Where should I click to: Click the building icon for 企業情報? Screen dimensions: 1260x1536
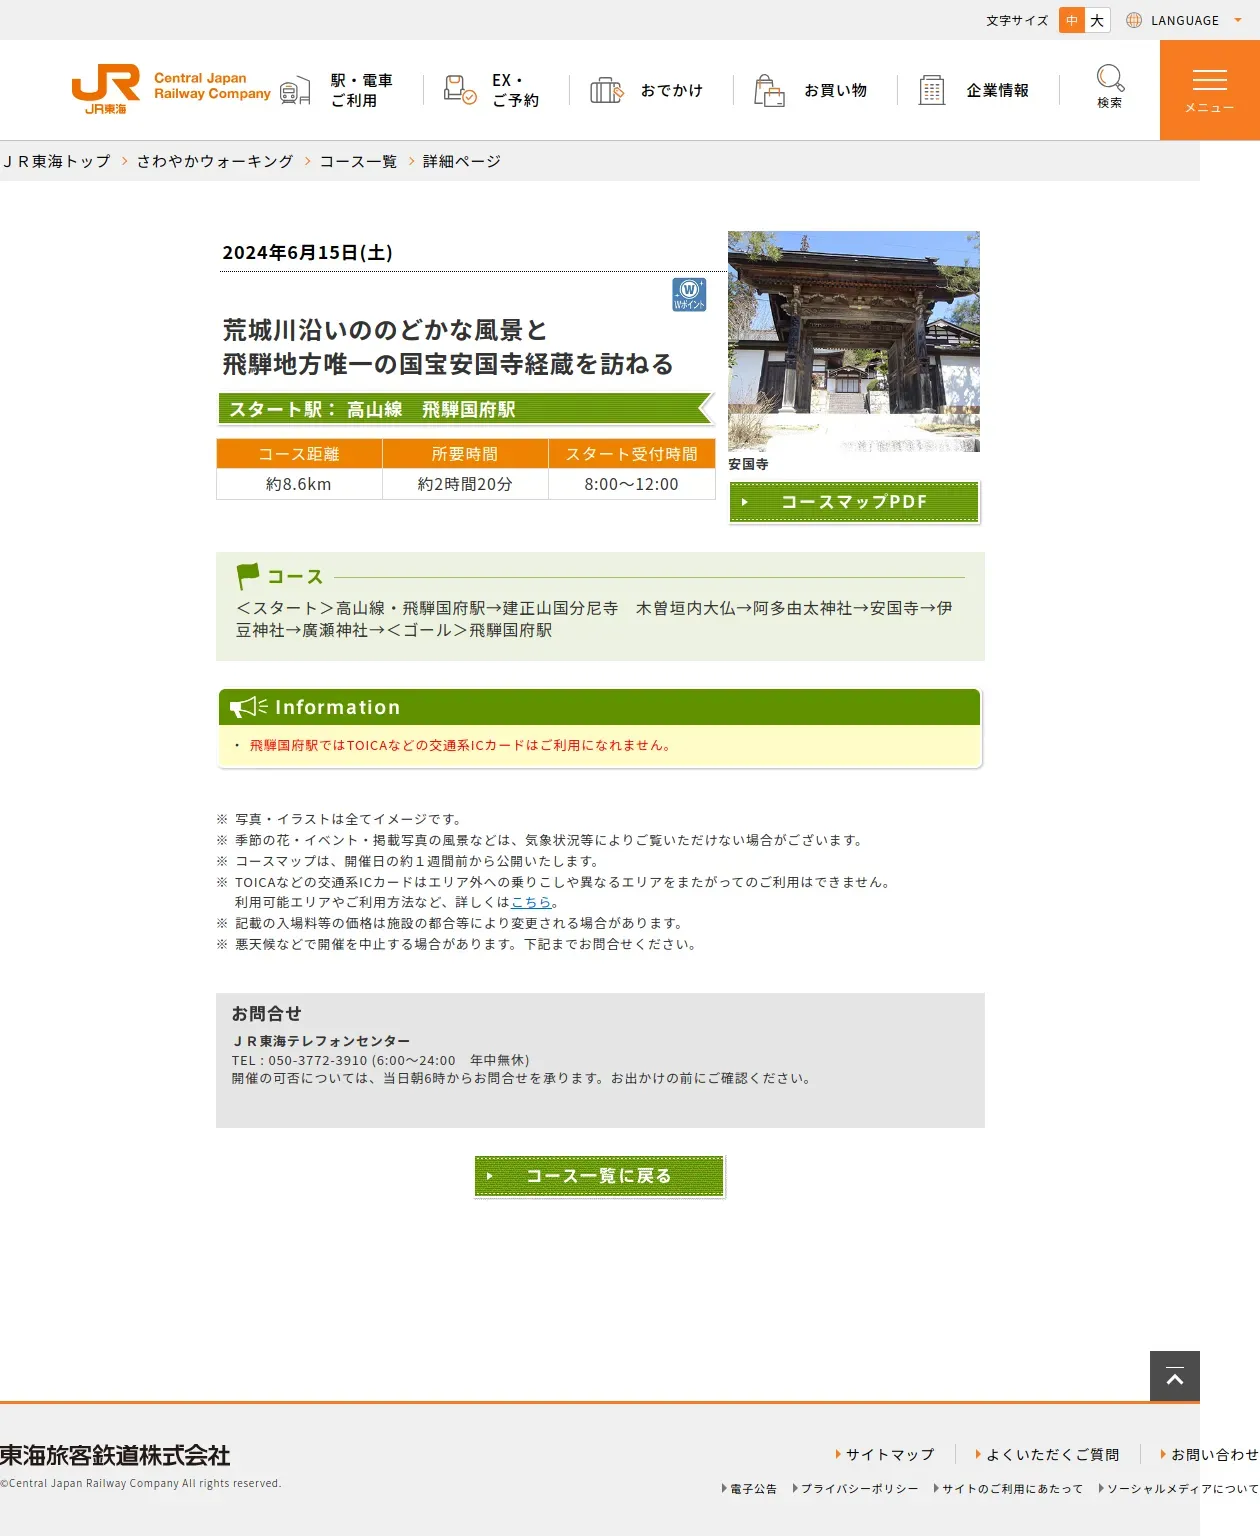[932, 90]
